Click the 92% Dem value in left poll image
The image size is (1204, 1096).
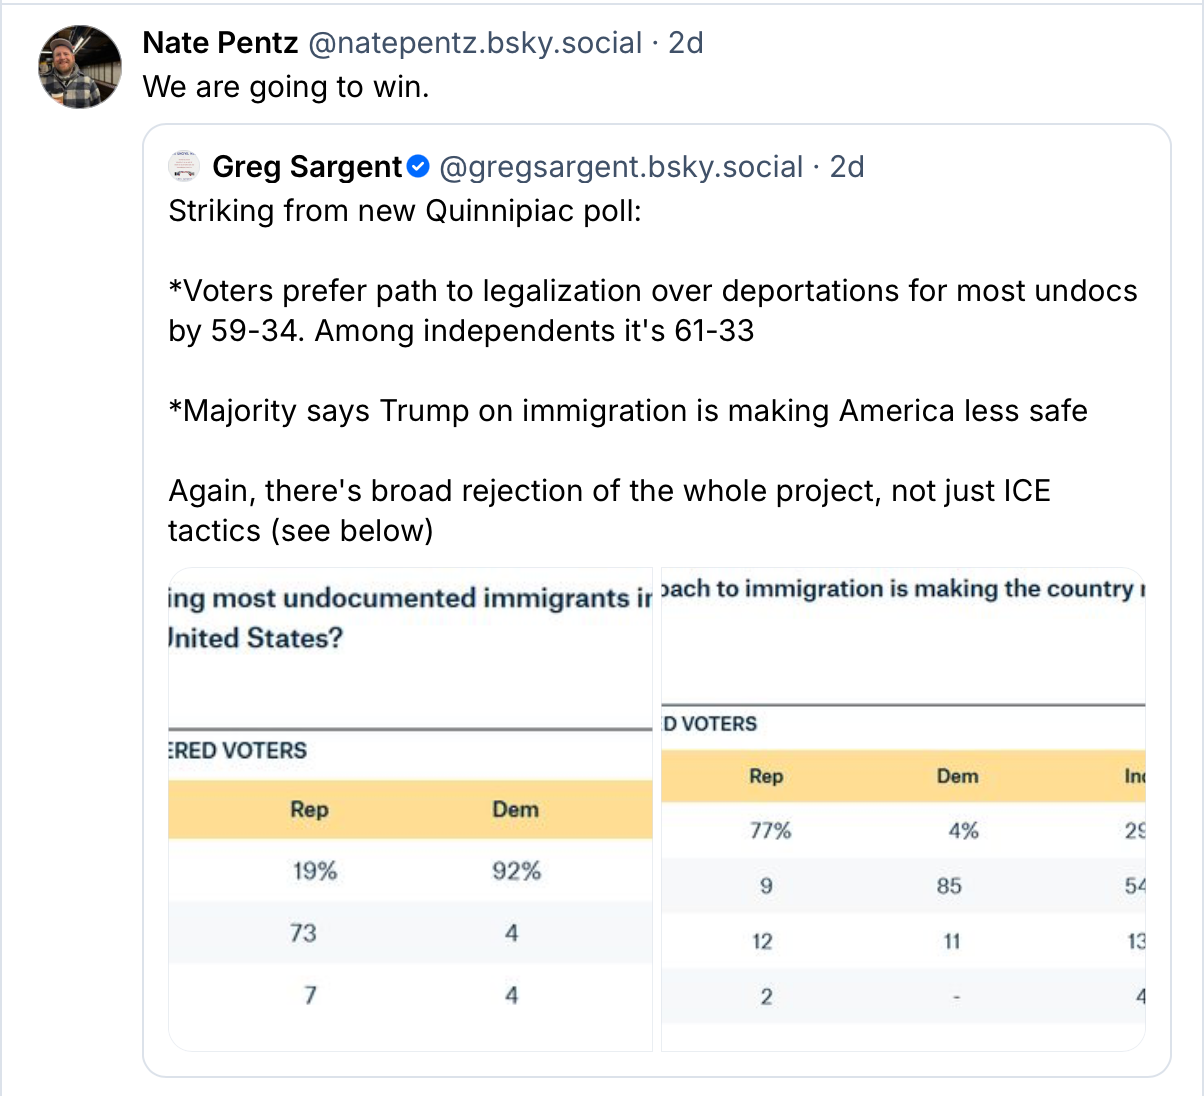tap(516, 871)
